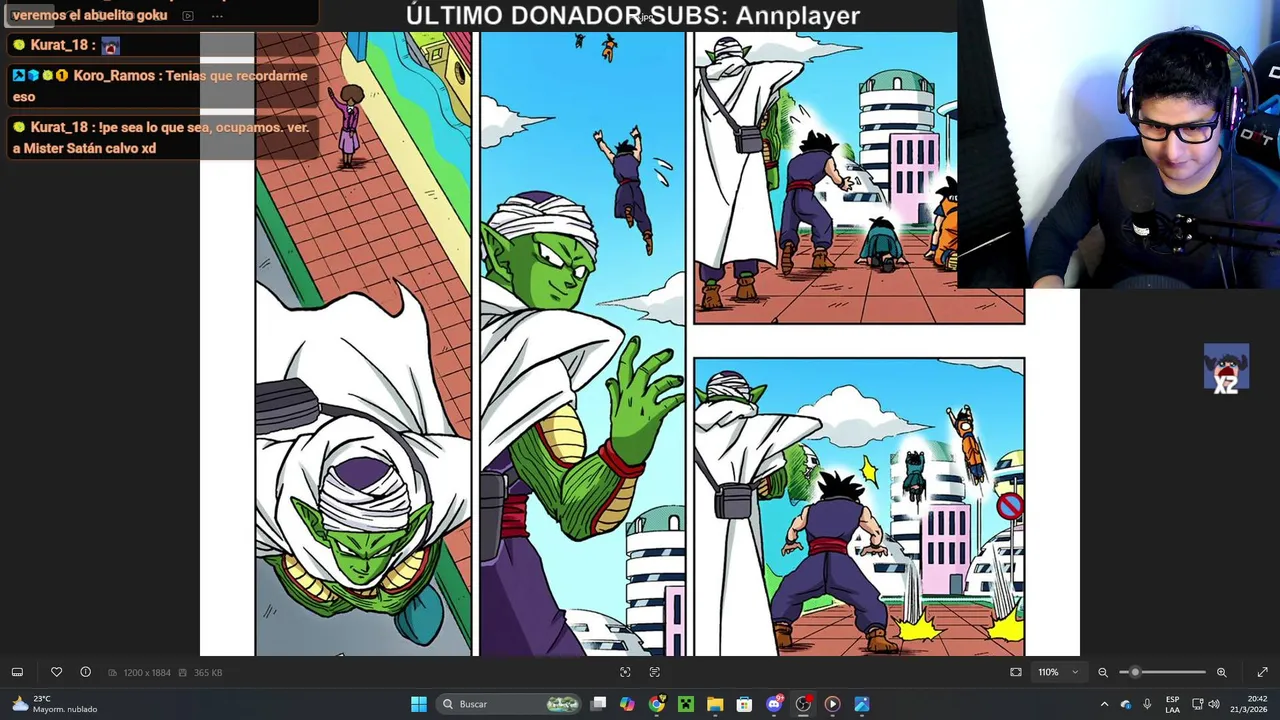
Task: Click the X2 emote overlay thumbnail
Action: (1226, 369)
